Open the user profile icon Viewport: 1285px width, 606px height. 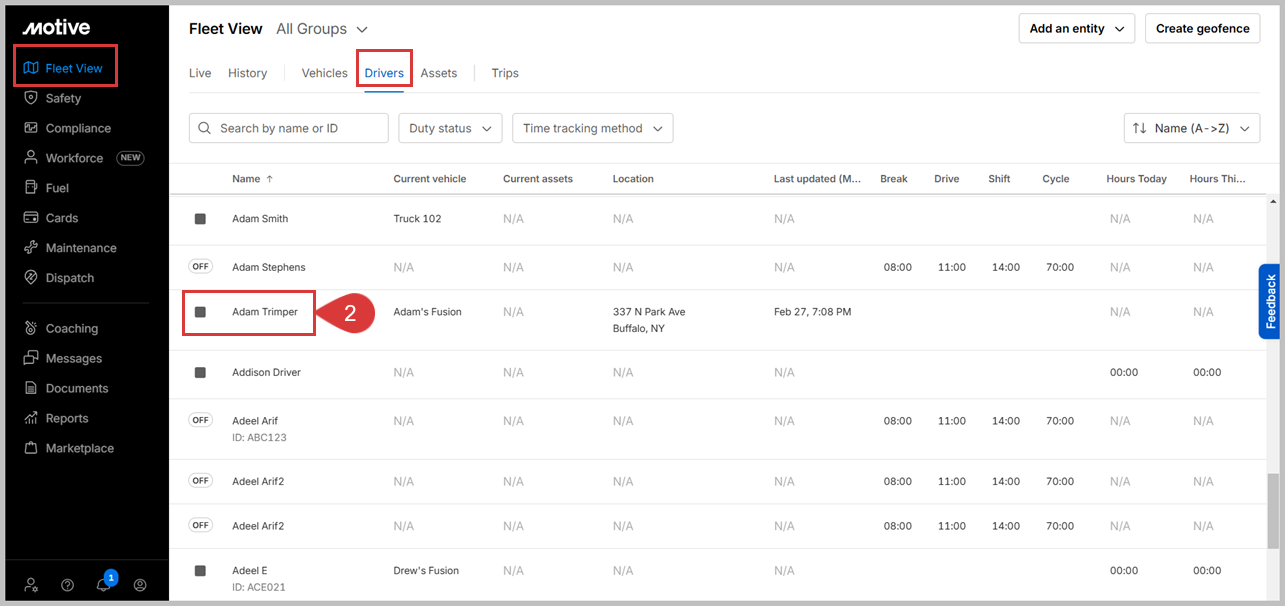point(140,585)
